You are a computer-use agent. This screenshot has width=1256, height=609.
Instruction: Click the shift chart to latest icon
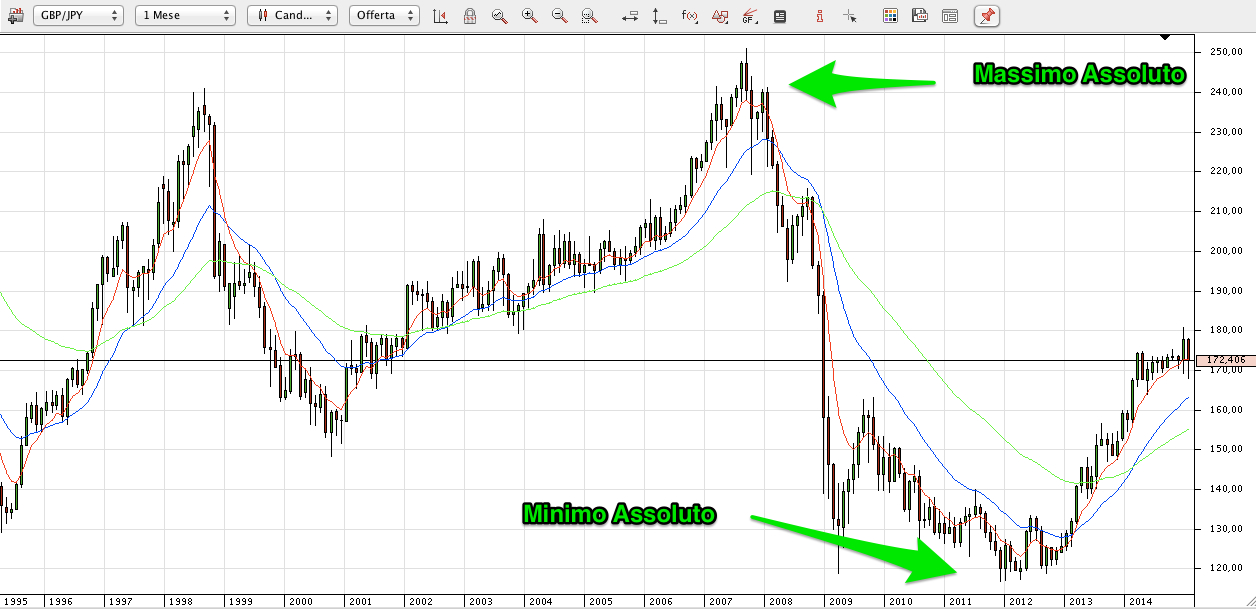440,15
